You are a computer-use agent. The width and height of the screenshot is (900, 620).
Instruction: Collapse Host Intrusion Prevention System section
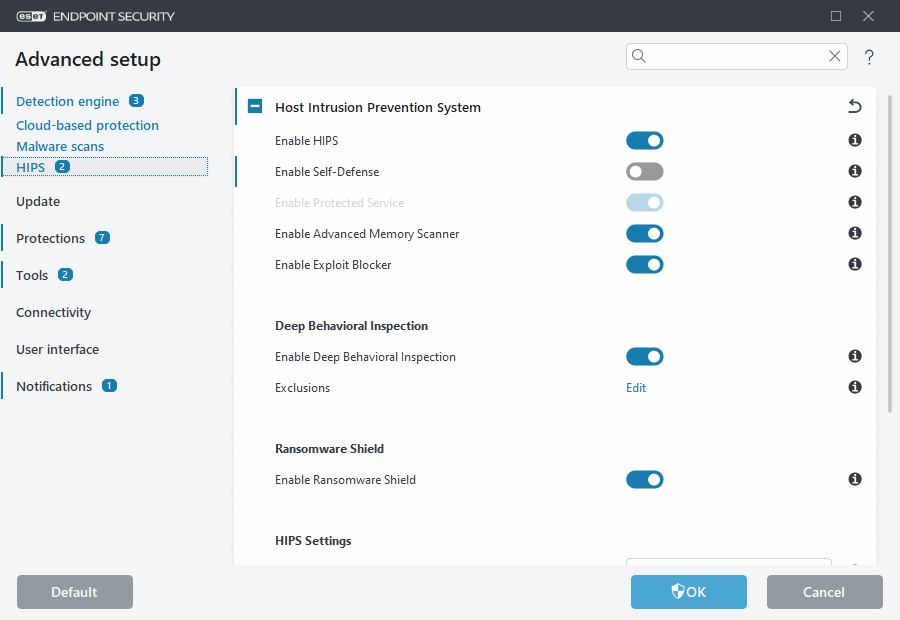255,106
